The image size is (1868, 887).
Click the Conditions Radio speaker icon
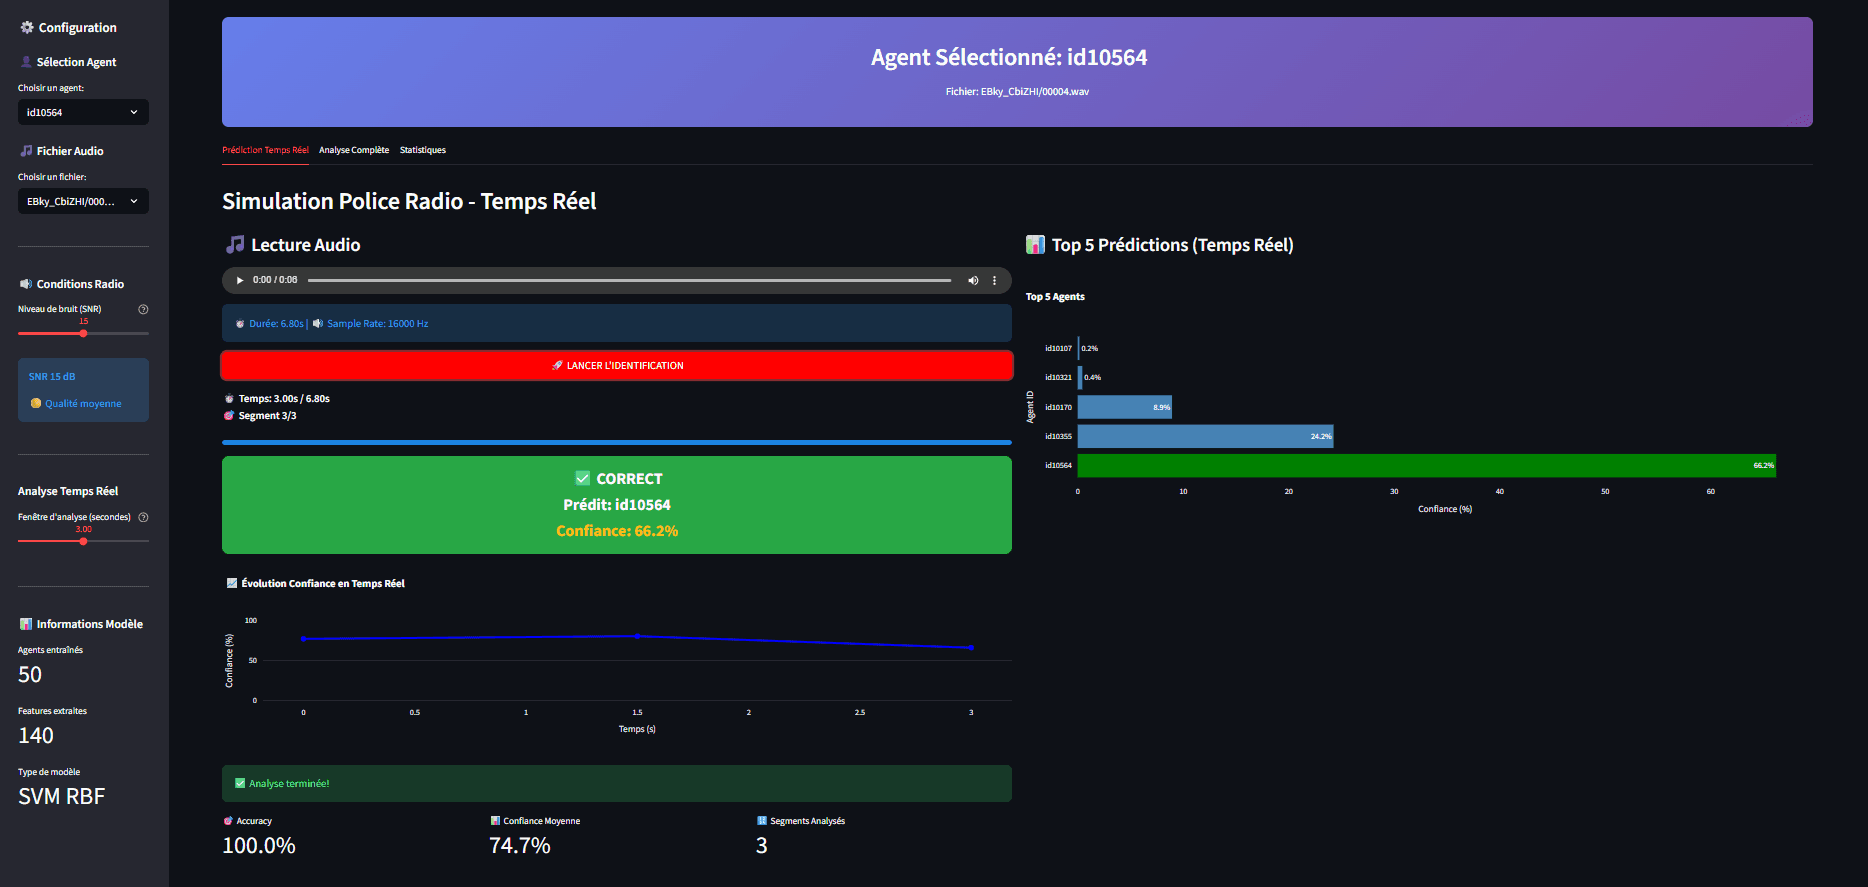[x=26, y=284]
